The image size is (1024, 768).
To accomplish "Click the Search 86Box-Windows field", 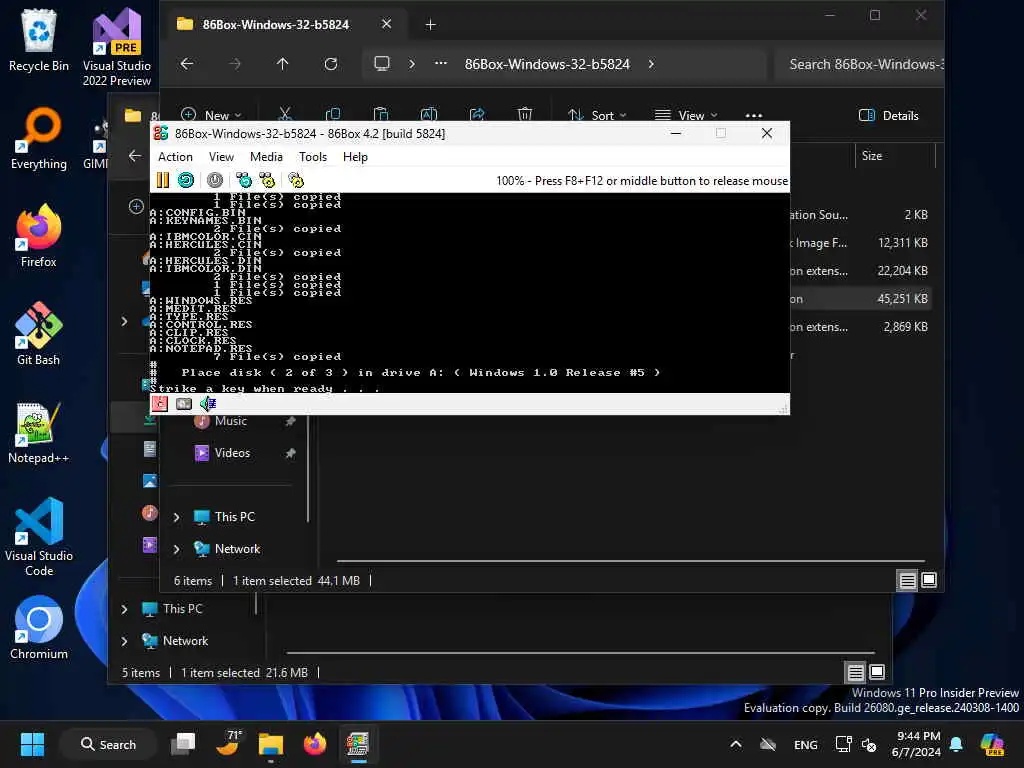I will (x=859, y=64).
